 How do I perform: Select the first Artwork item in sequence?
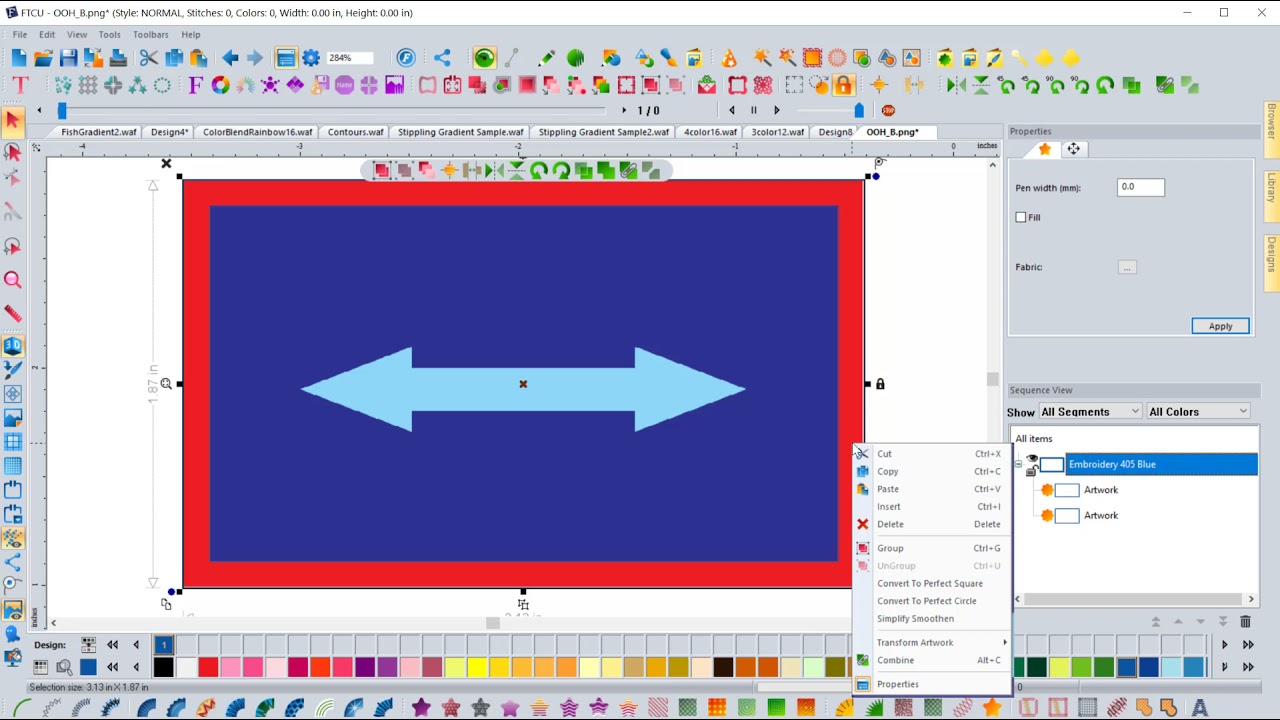tap(1100, 490)
